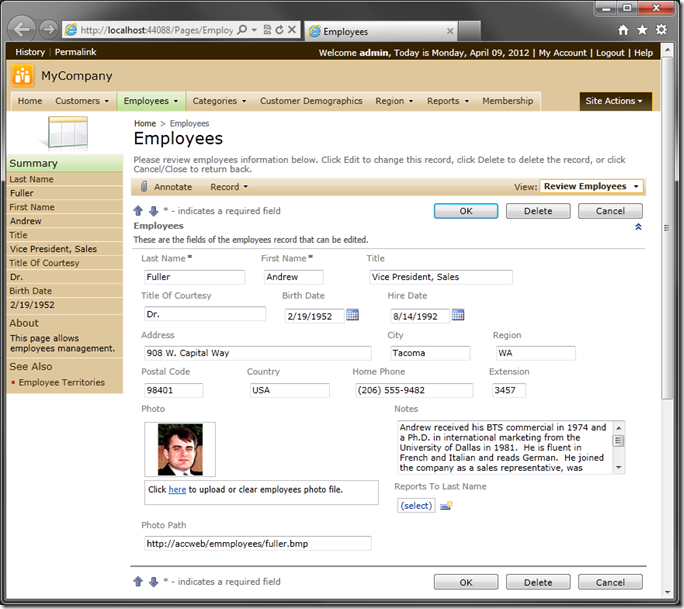This screenshot has width=684, height=609.
Task: Click the Last Name input field
Action: (195, 277)
